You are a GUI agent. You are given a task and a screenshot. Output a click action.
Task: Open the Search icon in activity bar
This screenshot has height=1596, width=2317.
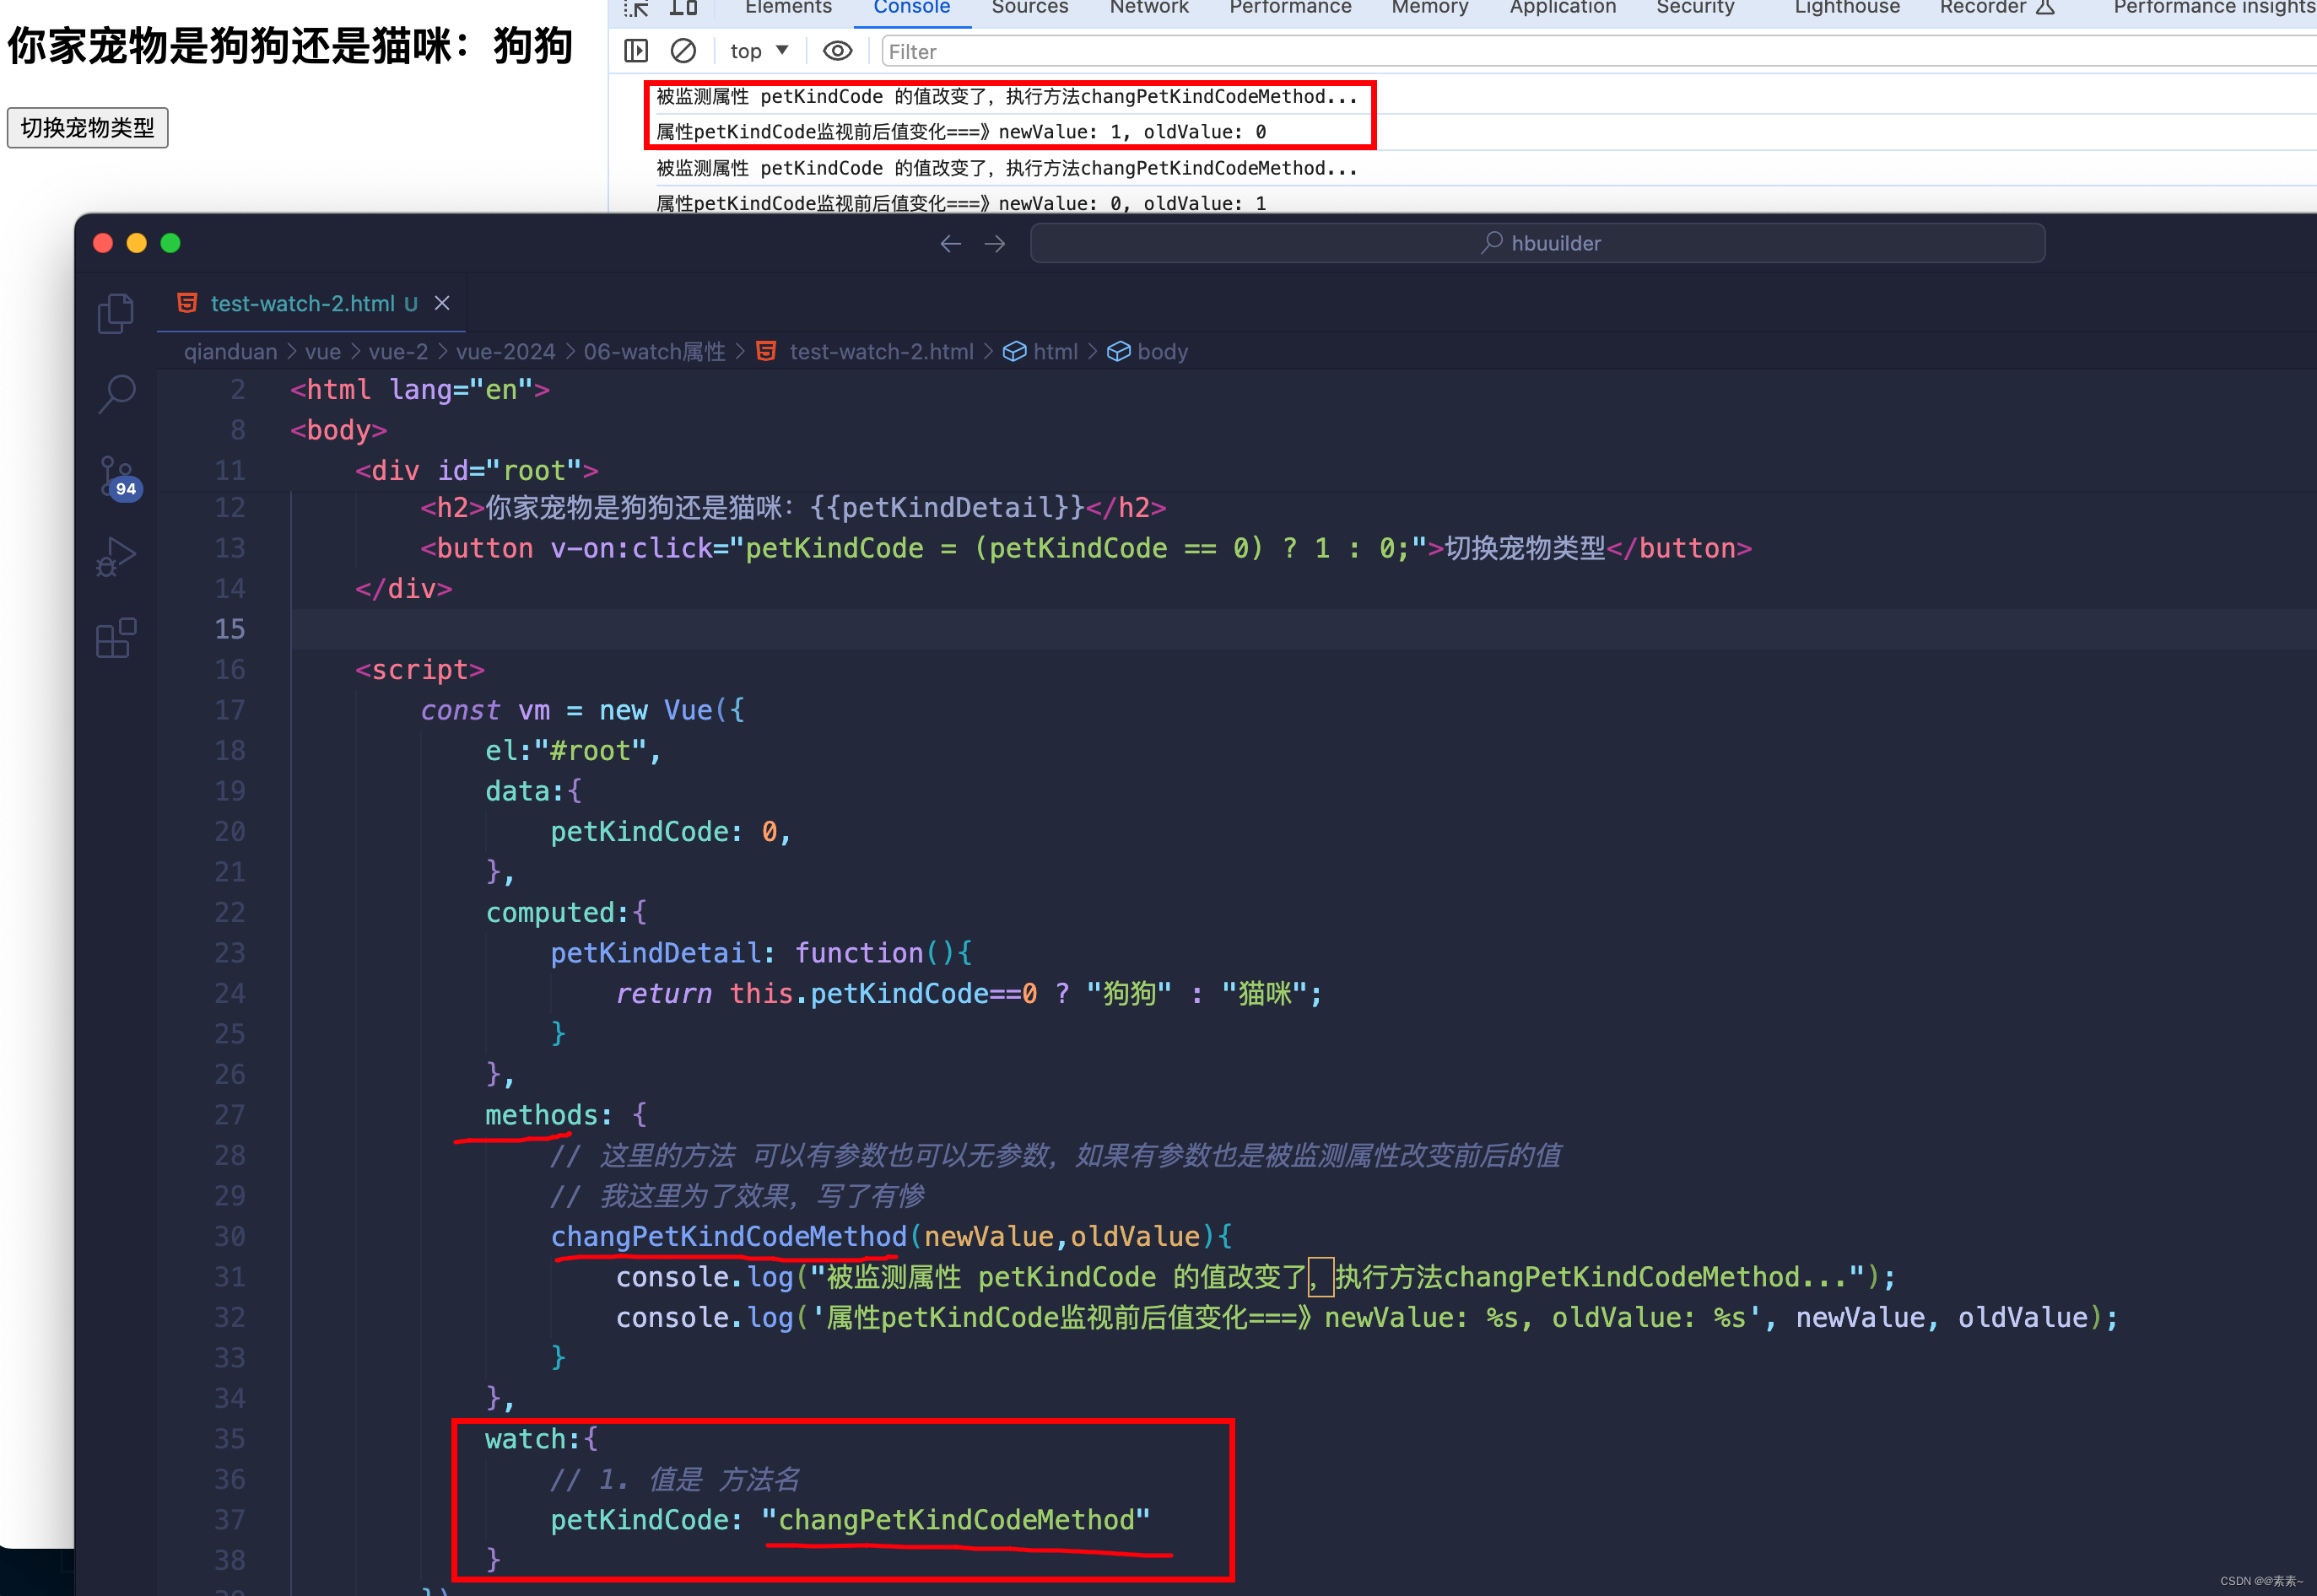[x=116, y=394]
